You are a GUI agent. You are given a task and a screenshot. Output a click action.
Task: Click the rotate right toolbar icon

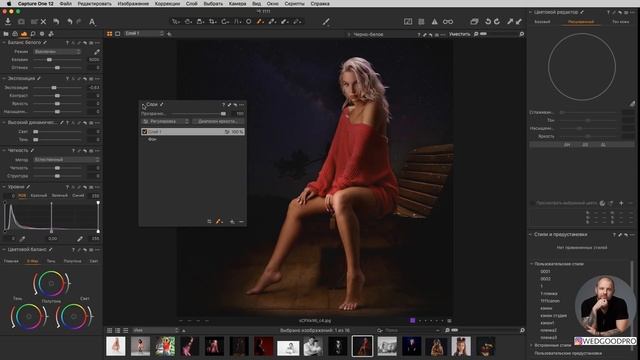tap(497, 22)
